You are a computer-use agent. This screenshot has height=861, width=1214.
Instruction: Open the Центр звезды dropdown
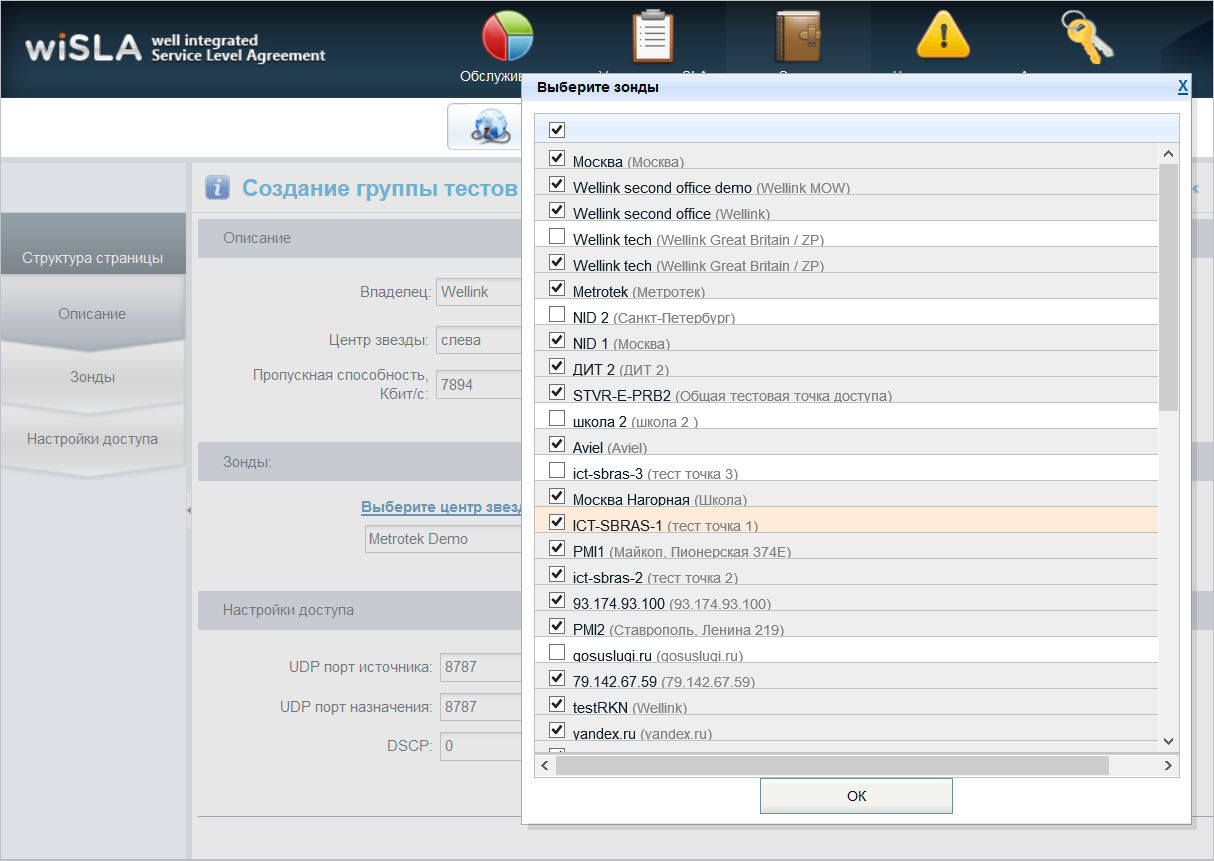tap(479, 340)
